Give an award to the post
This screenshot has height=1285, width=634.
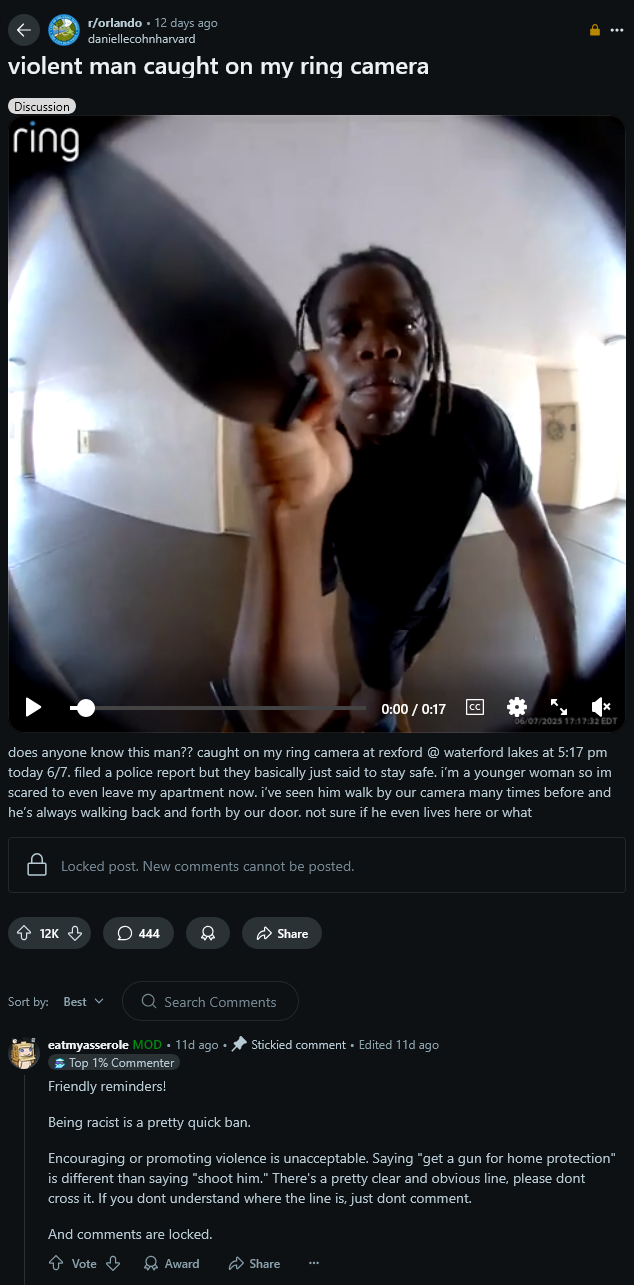(208, 933)
